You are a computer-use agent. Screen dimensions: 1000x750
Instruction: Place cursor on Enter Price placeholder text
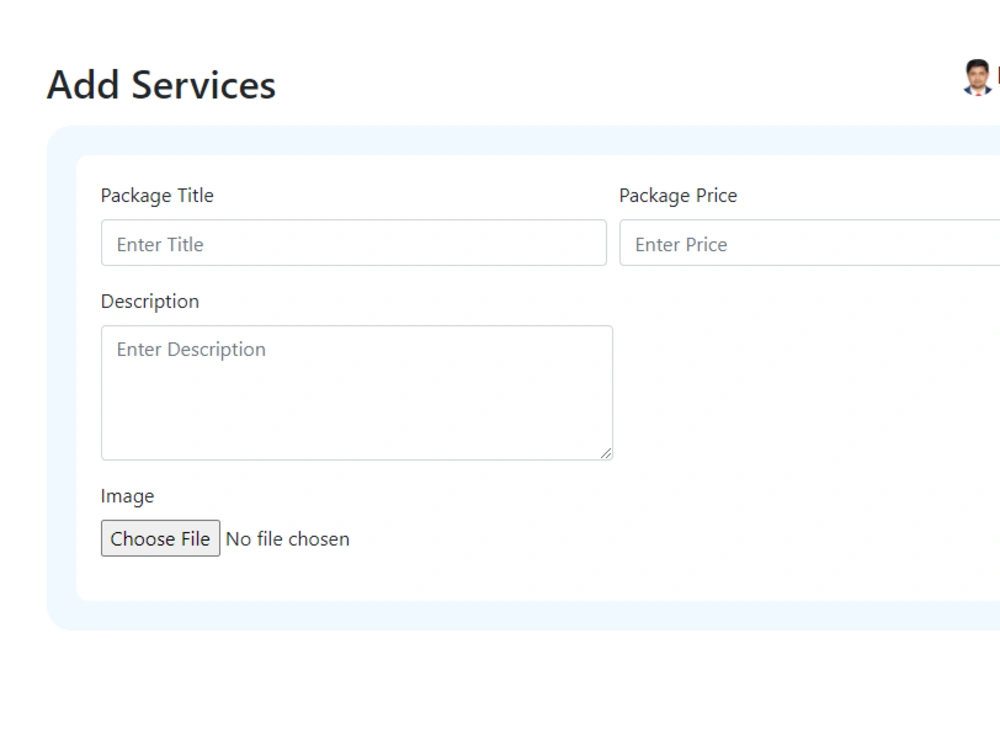(x=681, y=244)
